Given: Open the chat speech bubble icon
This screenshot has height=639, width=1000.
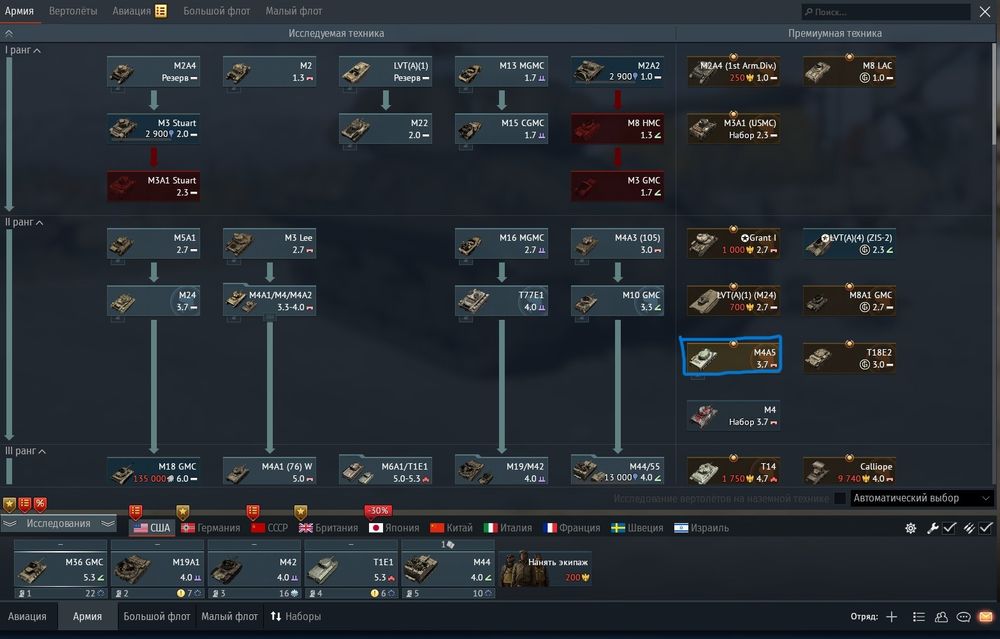Looking at the screenshot, I should pyautogui.click(x=964, y=617).
